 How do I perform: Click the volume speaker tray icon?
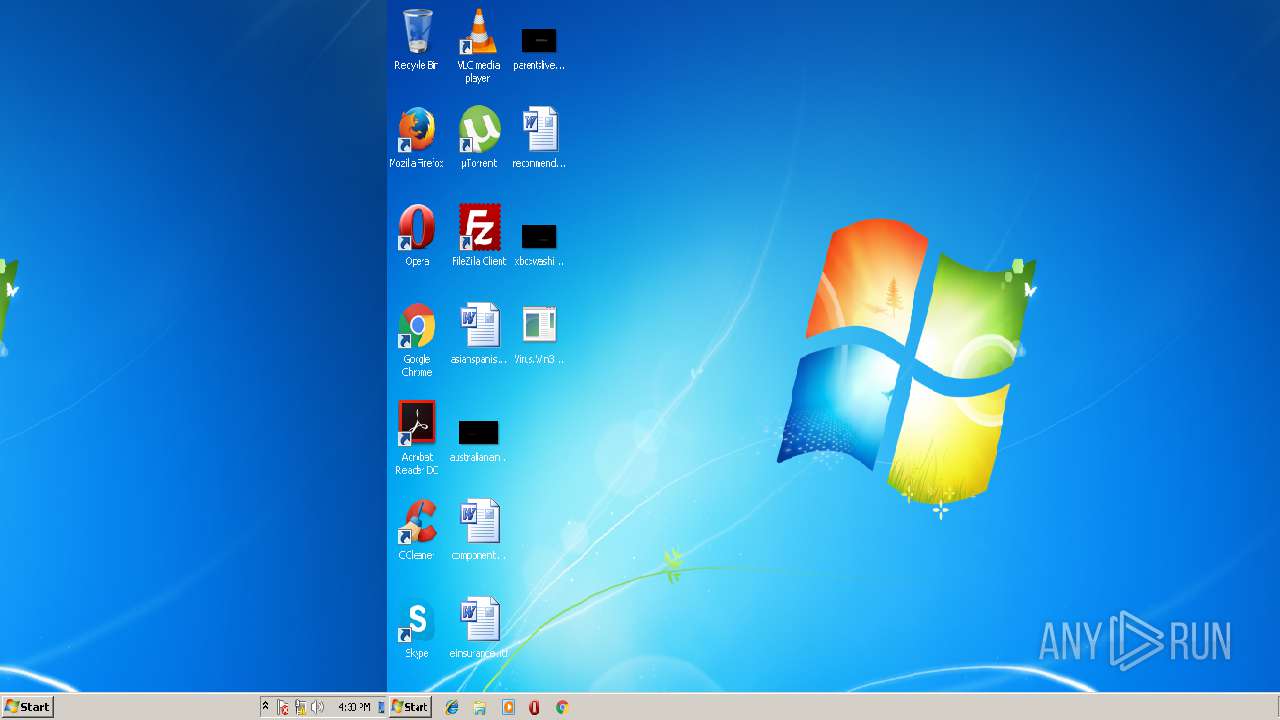(x=318, y=707)
